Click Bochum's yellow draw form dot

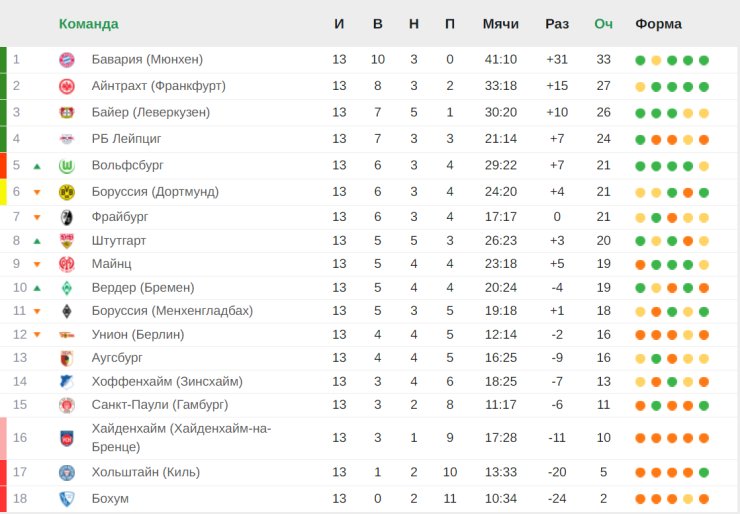click(688, 499)
